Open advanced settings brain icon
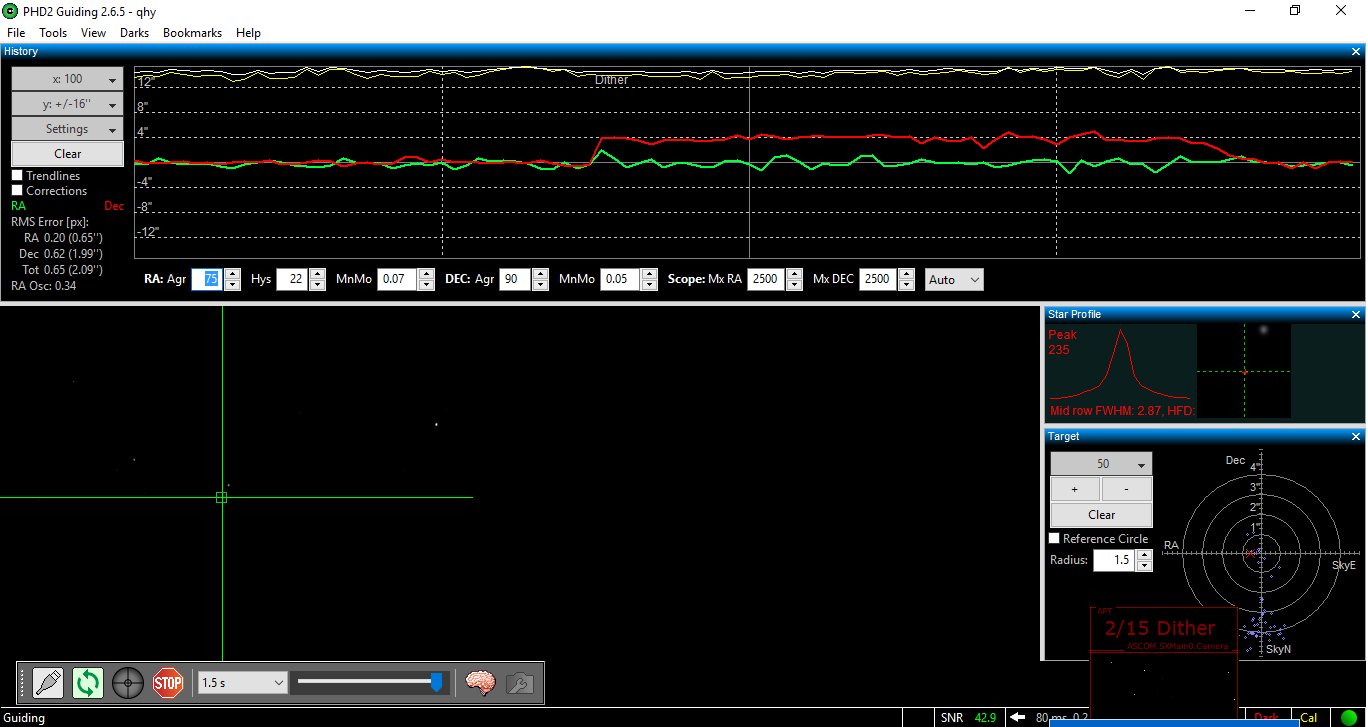The image size is (1368, 727). tap(481, 683)
